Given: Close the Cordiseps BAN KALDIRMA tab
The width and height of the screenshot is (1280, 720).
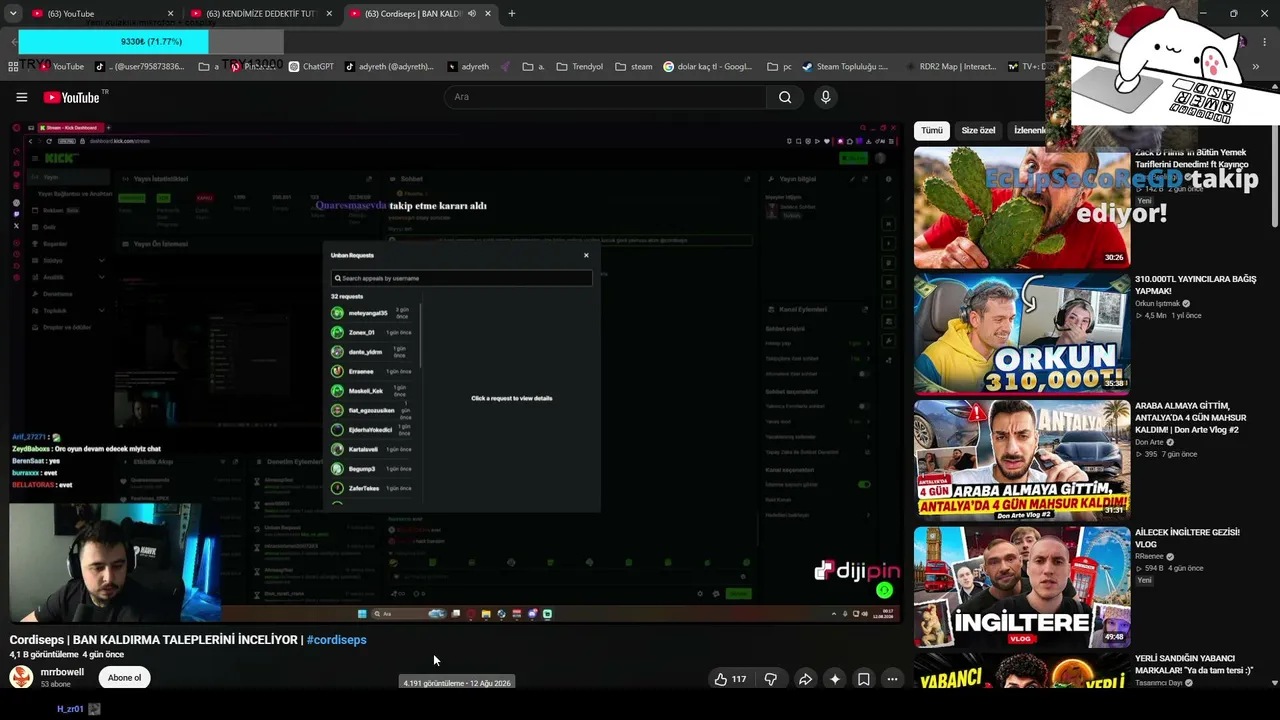Looking at the screenshot, I should pyautogui.click(x=488, y=14).
